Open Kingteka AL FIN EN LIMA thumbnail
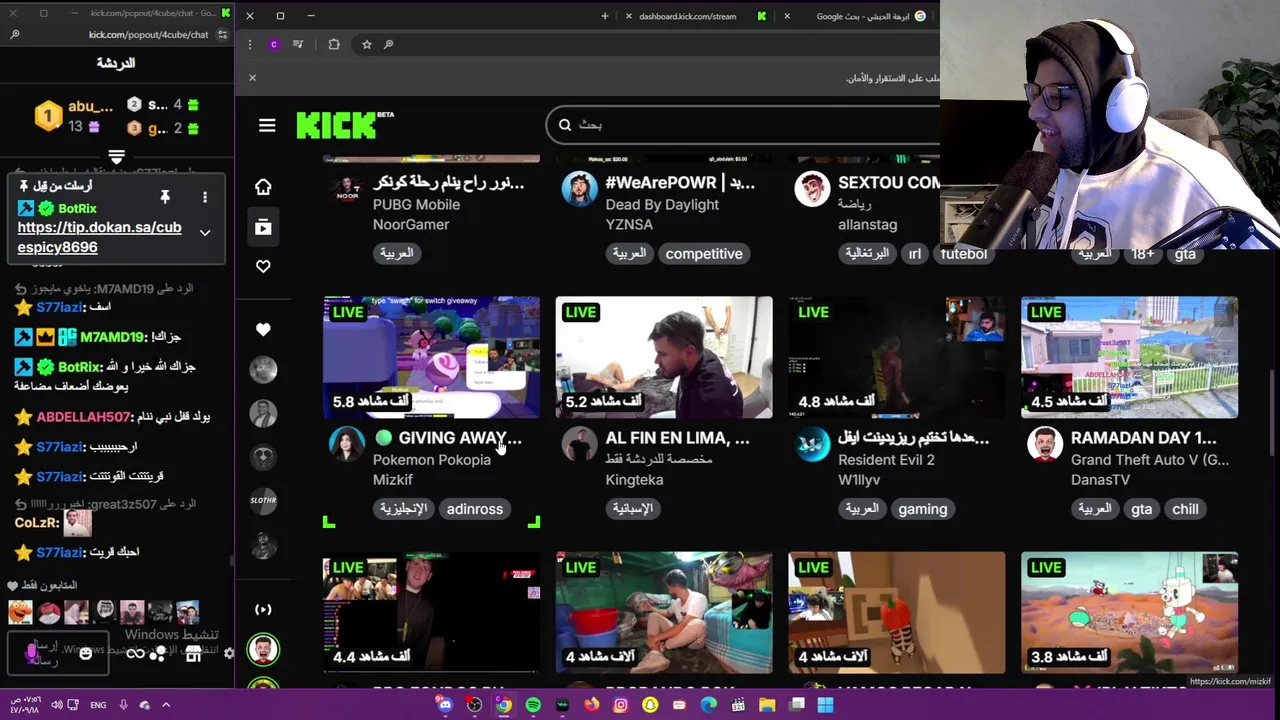Image resolution: width=1280 pixels, height=720 pixels. (664, 357)
